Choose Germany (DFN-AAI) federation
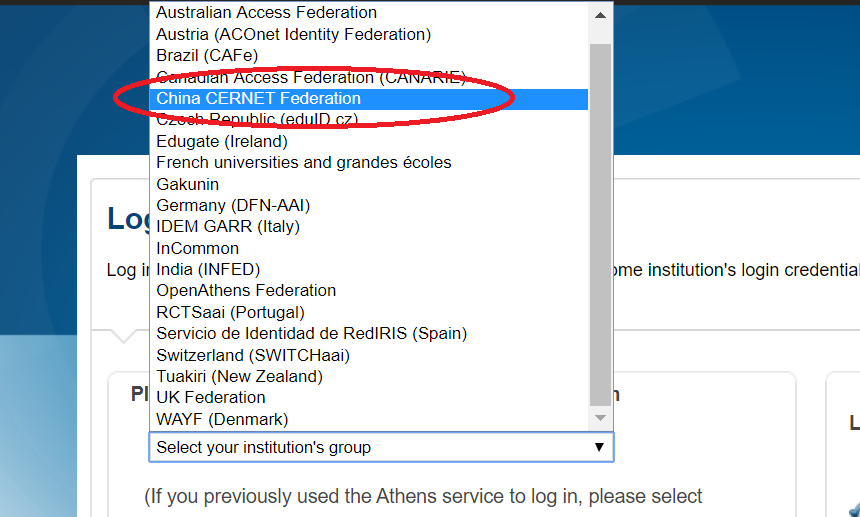Screen dimensions: 860x517 233,205
